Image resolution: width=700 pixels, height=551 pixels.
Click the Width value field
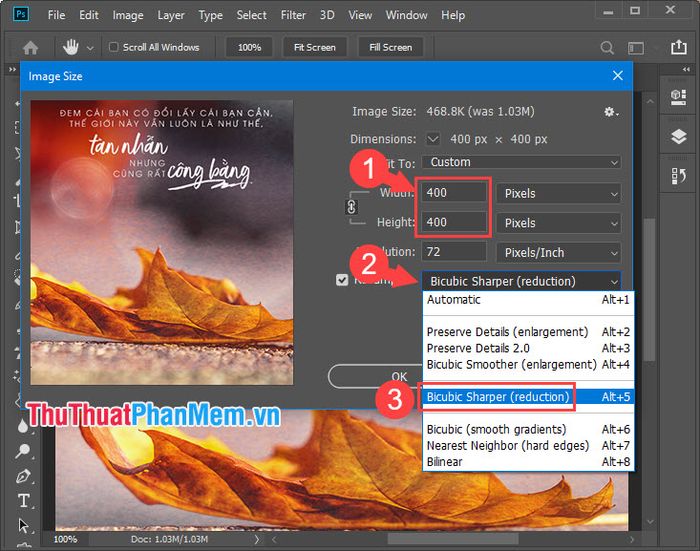pos(454,193)
